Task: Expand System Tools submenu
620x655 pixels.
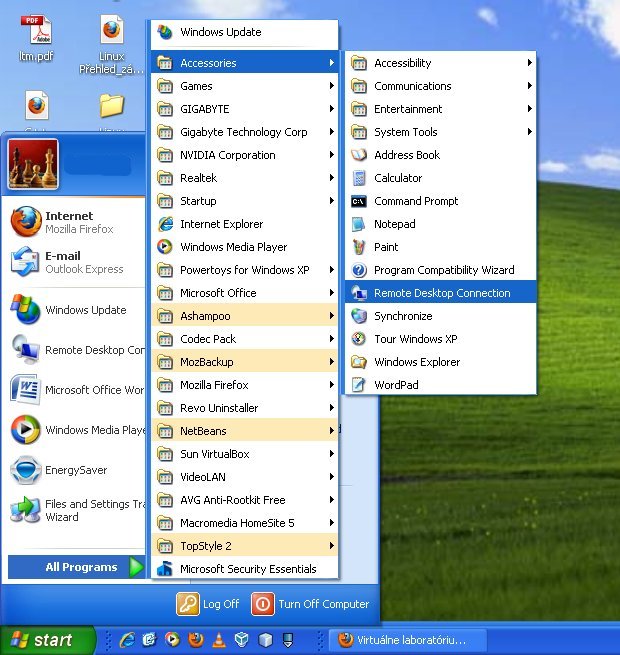Action: click(440, 132)
